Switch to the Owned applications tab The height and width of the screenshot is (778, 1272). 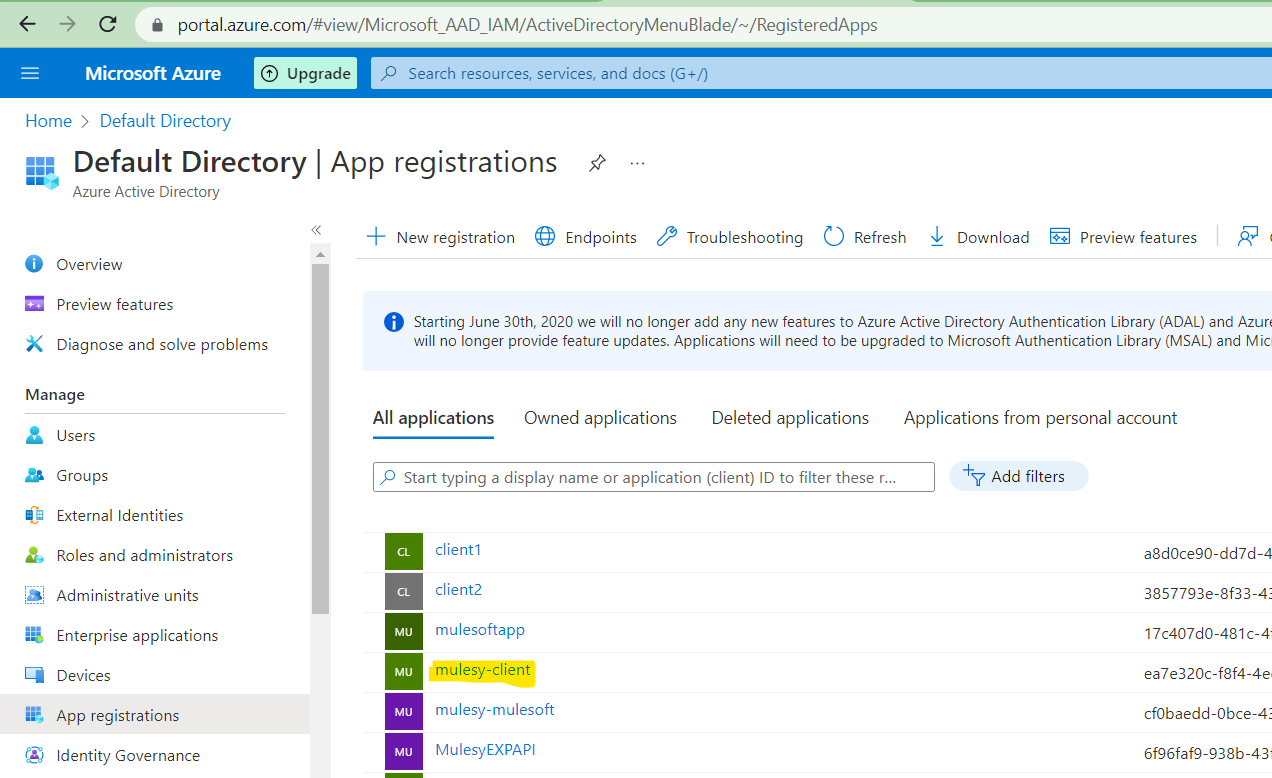[600, 418]
